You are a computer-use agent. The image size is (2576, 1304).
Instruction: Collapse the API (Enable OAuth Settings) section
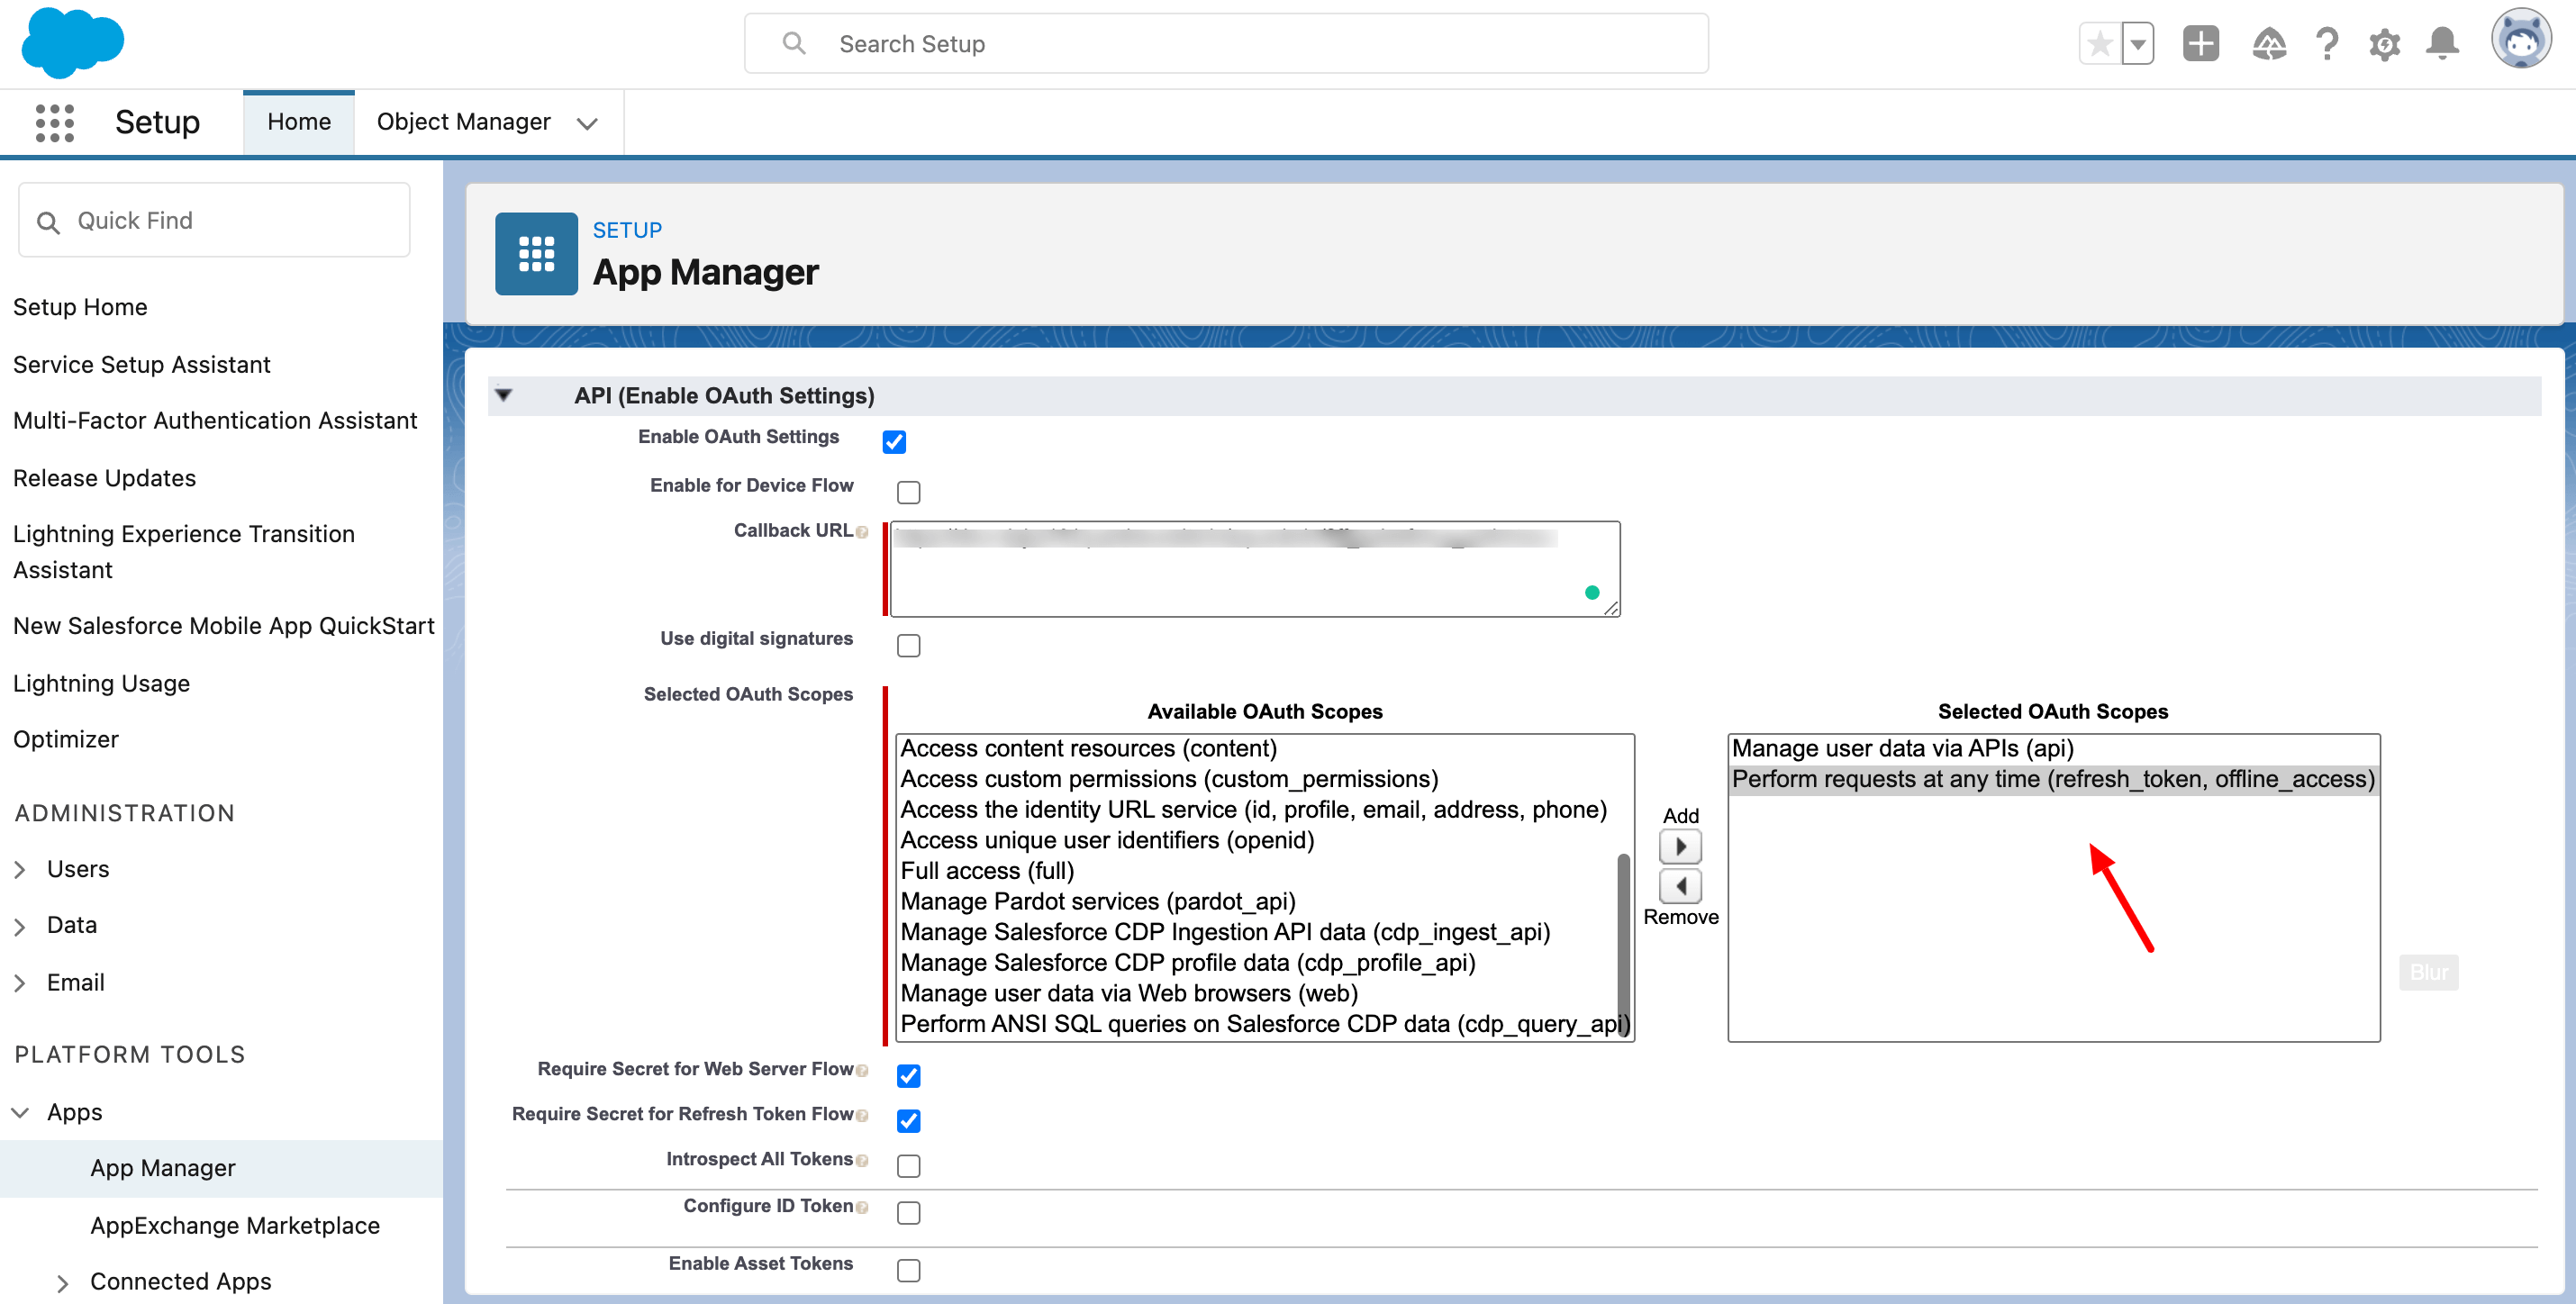point(504,395)
